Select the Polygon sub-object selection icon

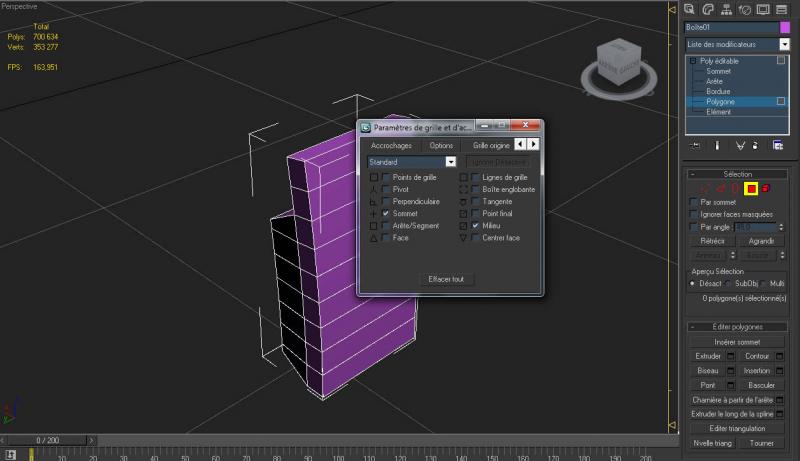coord(750,188)
